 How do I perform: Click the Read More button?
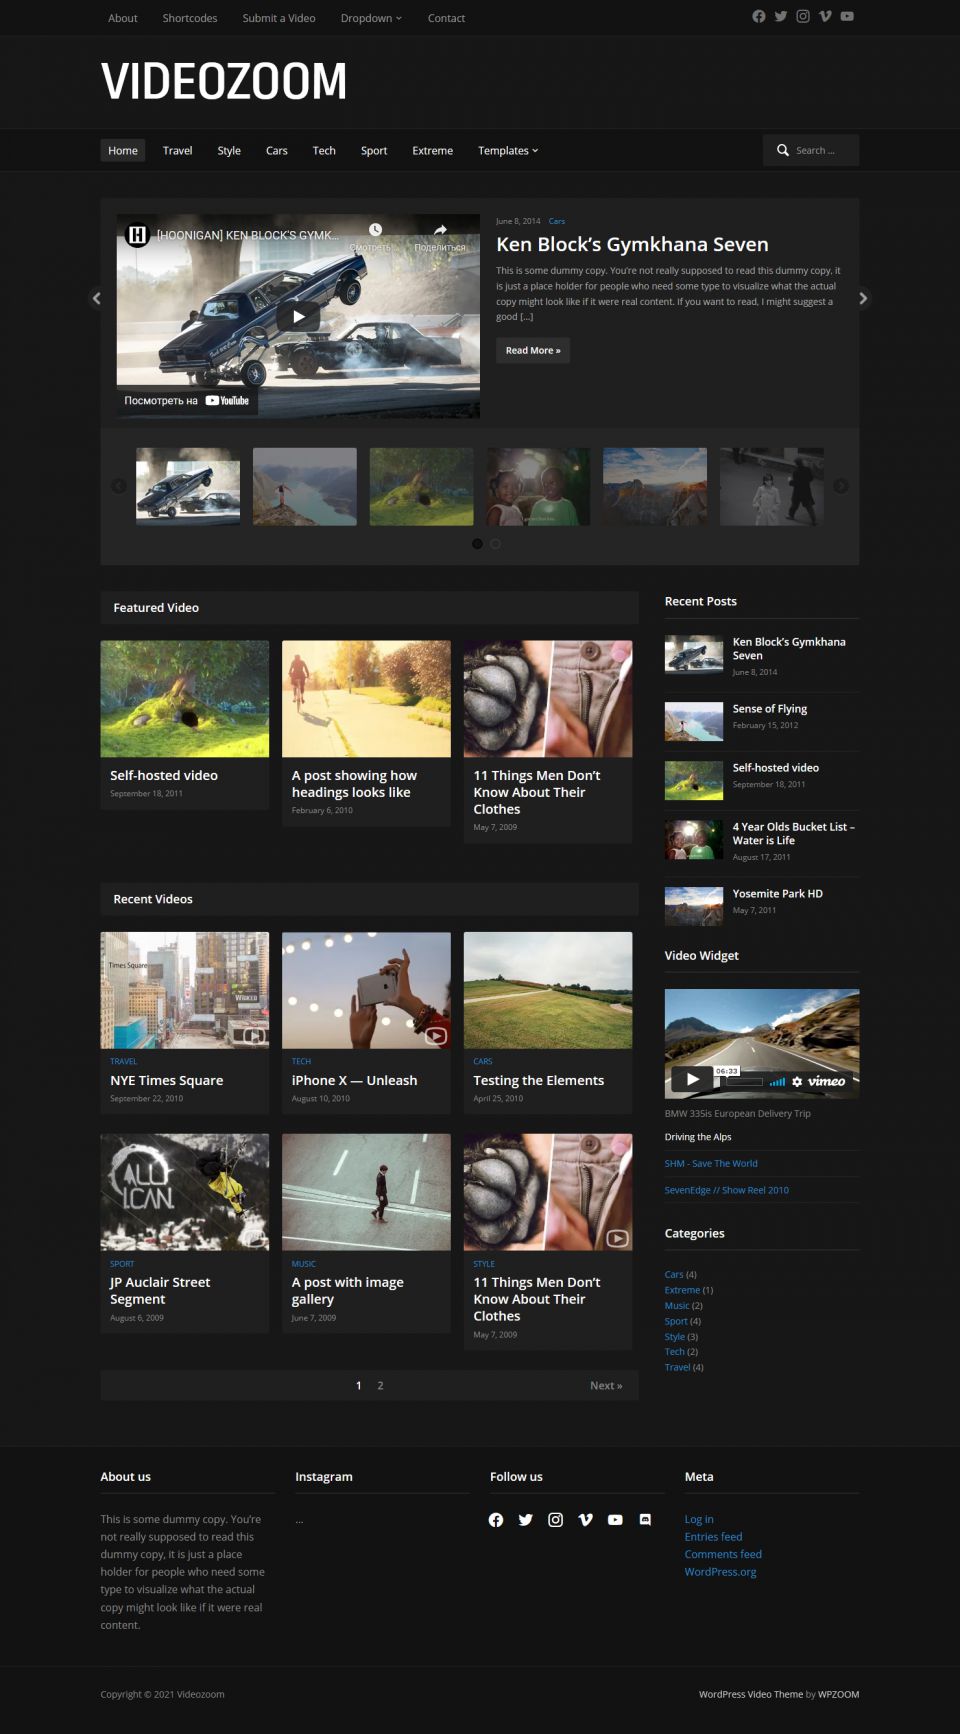coord(533,351)
